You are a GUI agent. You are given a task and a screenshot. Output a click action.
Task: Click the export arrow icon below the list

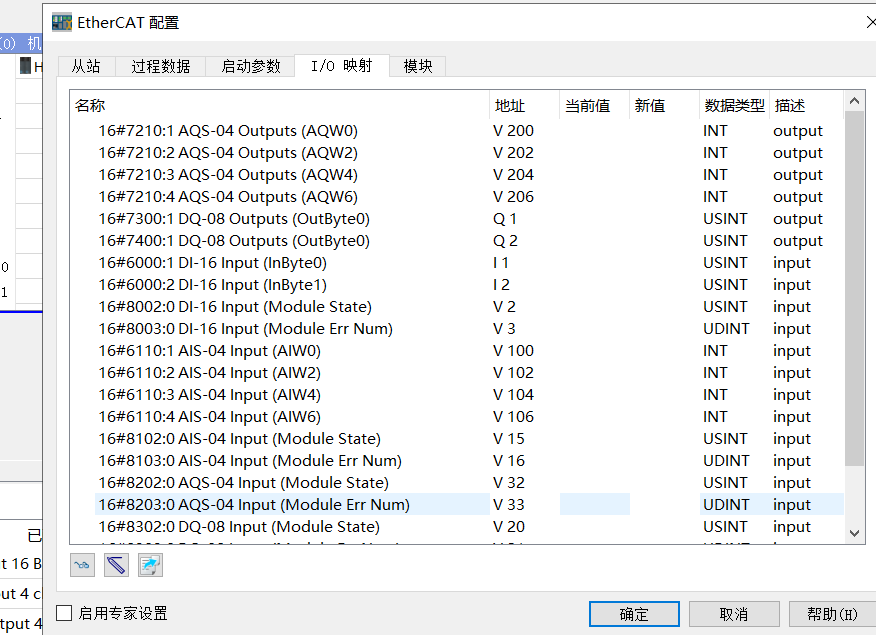(x=150, y=565)
